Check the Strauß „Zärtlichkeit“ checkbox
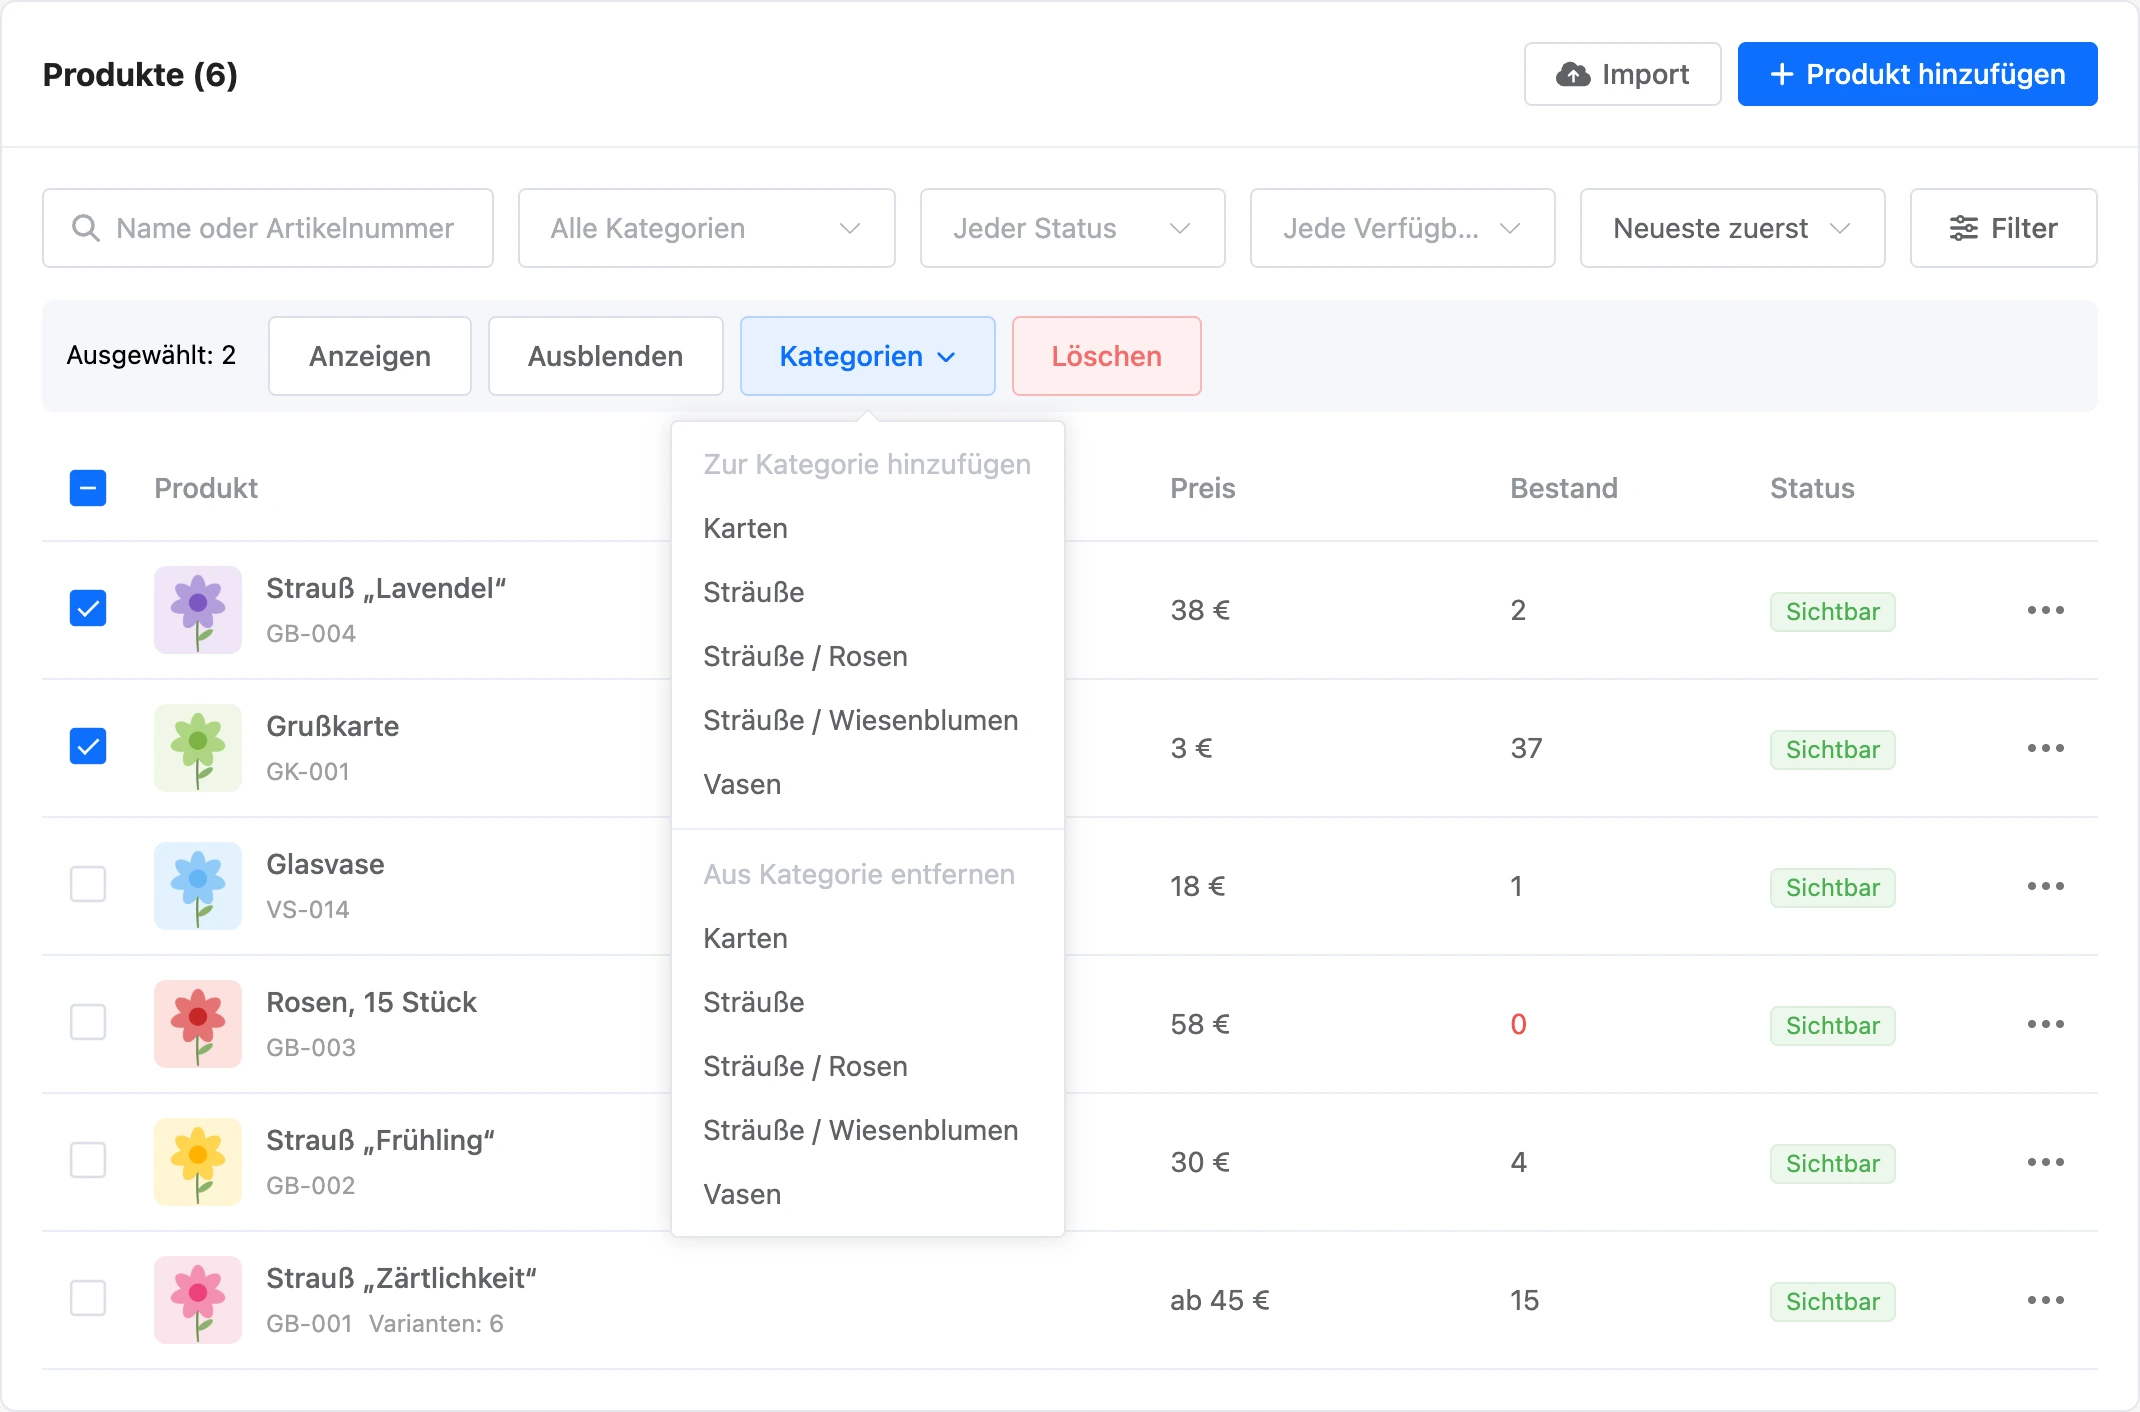Viewport: 2140px width, 1412px height. pyautogui.click(x=88, y=1298)
